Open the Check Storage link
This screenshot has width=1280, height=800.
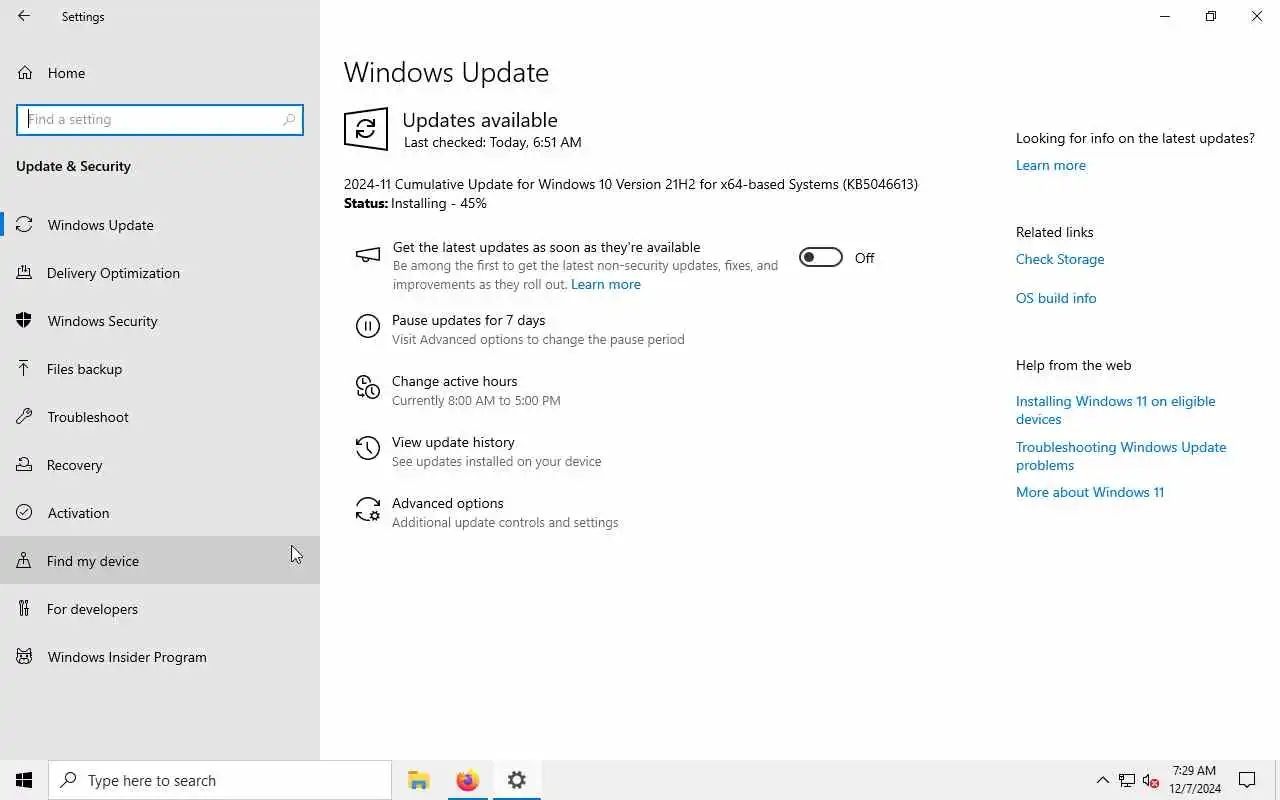pos(1060,259)
